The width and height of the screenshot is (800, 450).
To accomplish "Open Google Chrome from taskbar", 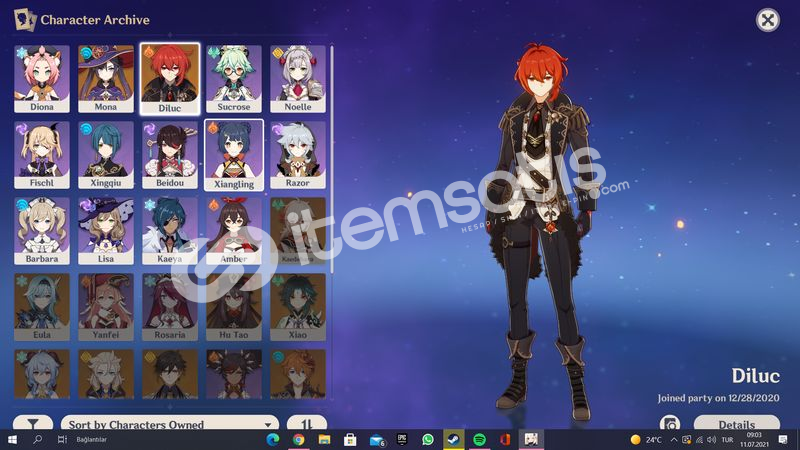I will 298,440.
